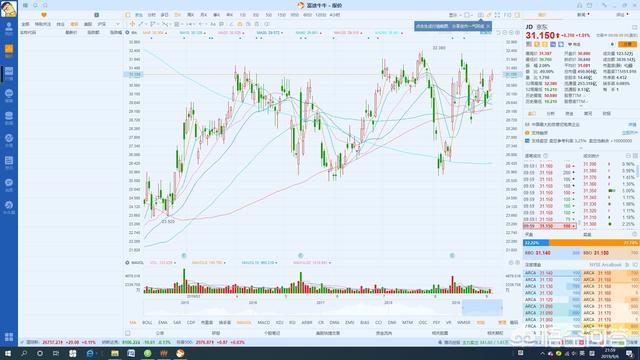
Task: Select the crosshair cursor drawing tool
Action: point(132,24)
